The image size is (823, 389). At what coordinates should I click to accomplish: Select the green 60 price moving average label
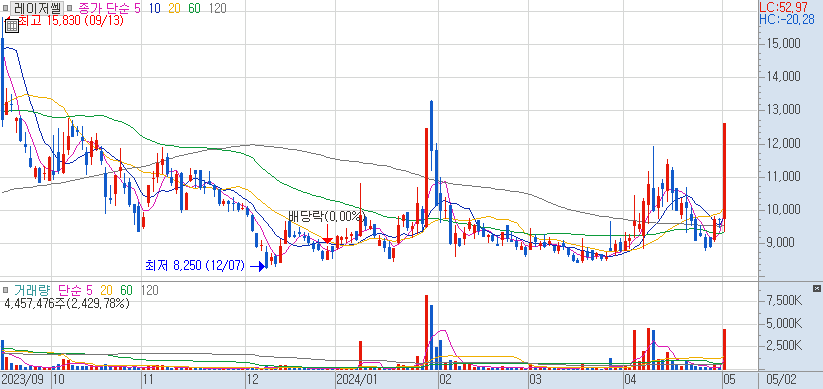[194, 8]
